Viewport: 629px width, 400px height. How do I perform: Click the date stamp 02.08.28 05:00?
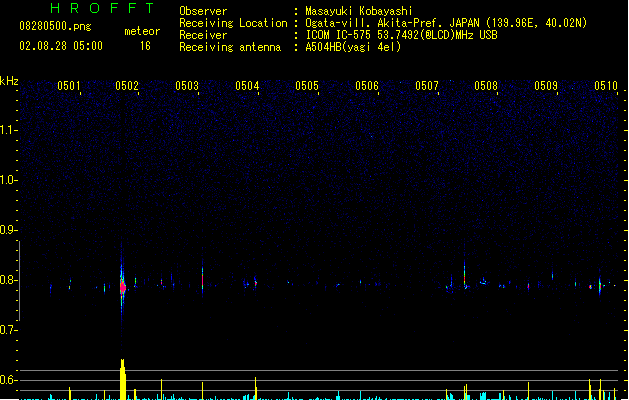pos(61,46)
